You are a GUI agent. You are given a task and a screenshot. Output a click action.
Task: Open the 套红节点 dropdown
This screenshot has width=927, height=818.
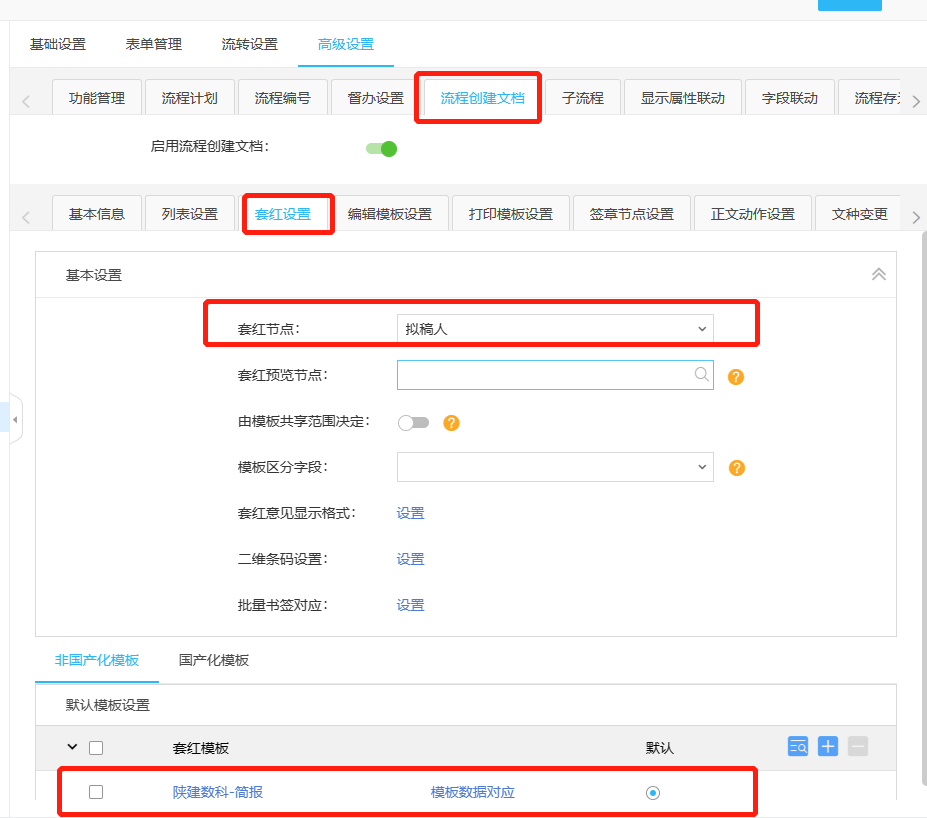[555, 329]
